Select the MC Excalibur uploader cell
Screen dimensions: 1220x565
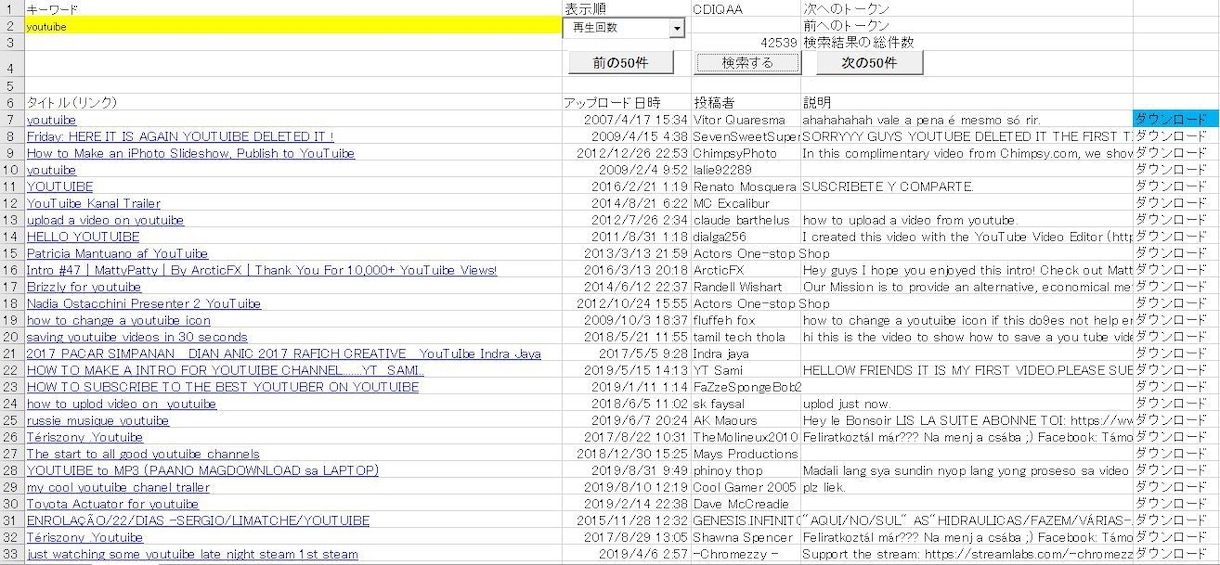(x=746, y=203)
